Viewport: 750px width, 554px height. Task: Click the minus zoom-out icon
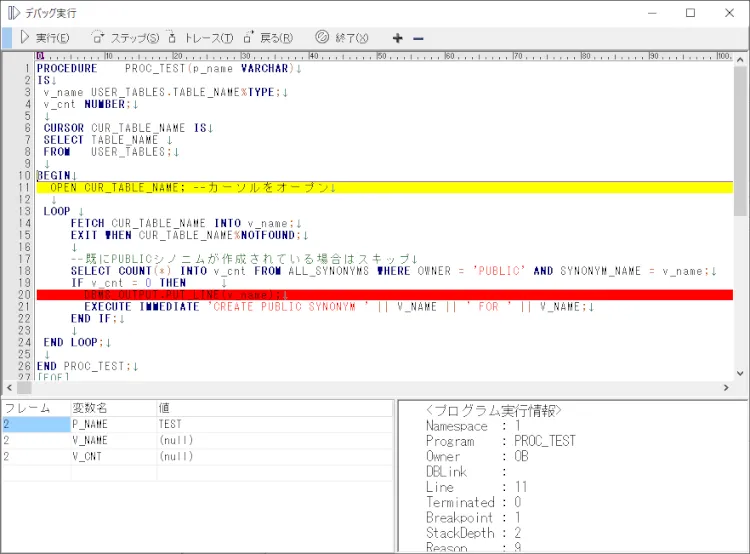418,38
